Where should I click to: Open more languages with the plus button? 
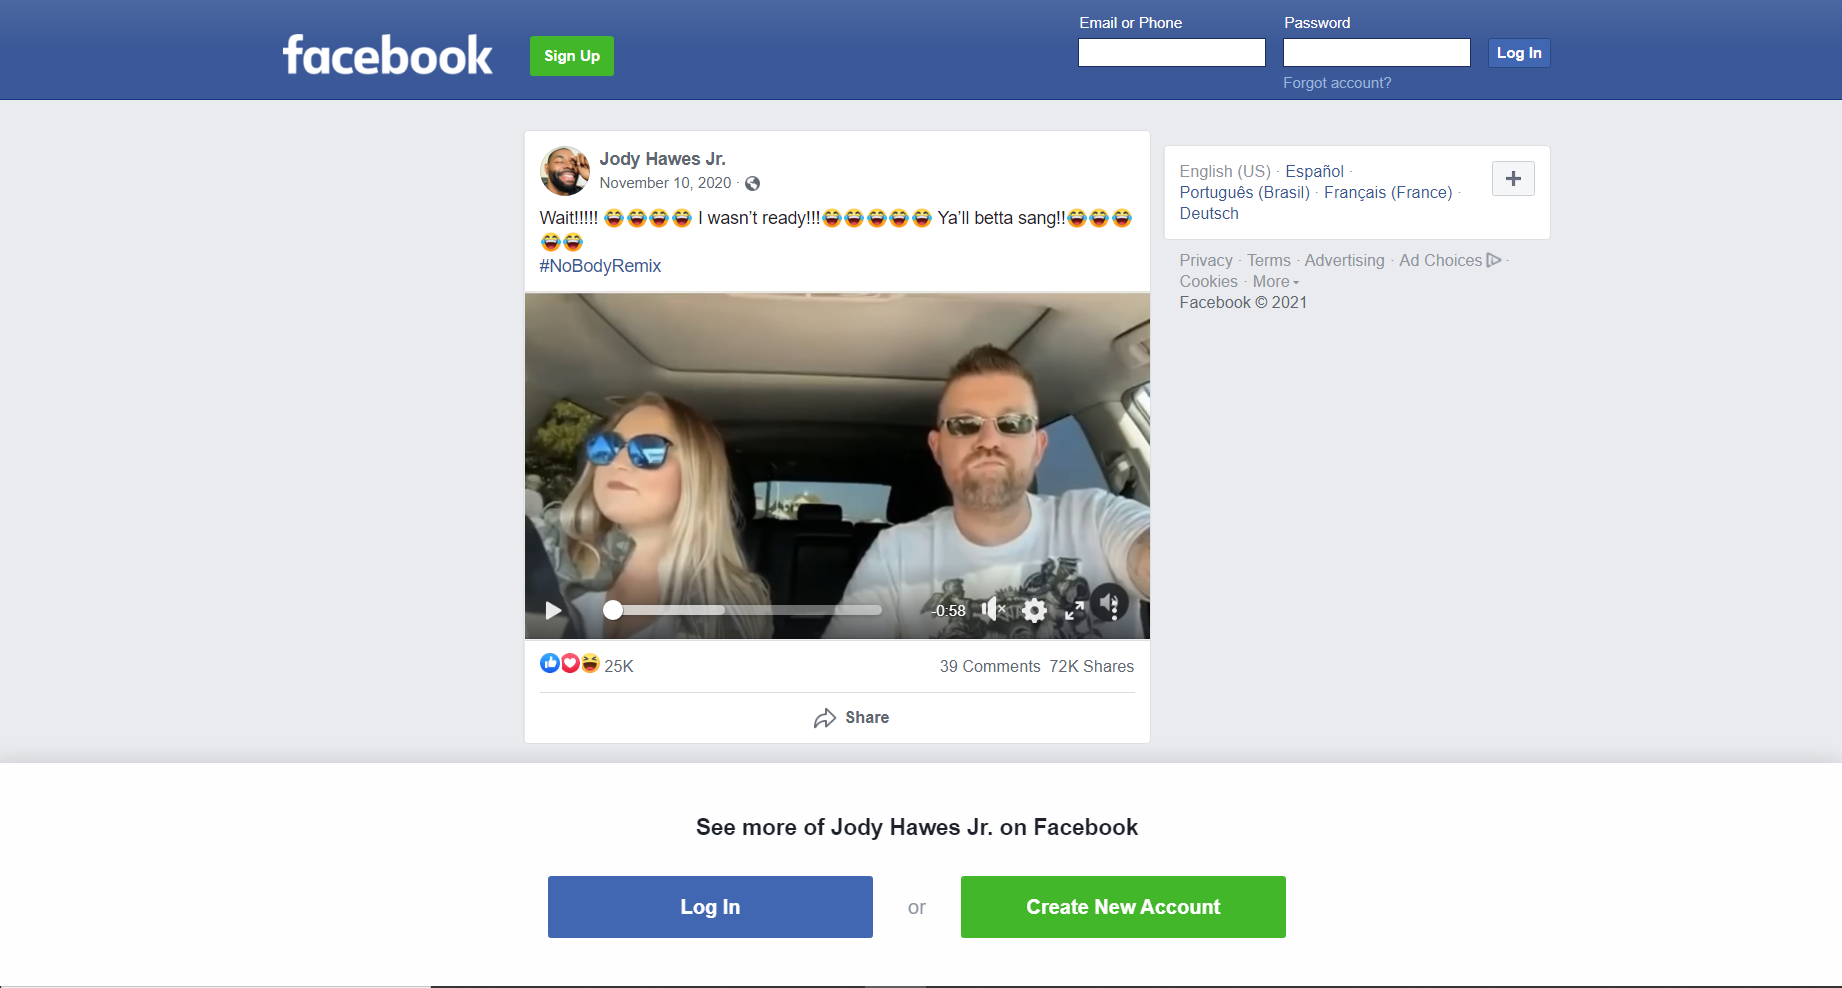tap(1513, 179)
